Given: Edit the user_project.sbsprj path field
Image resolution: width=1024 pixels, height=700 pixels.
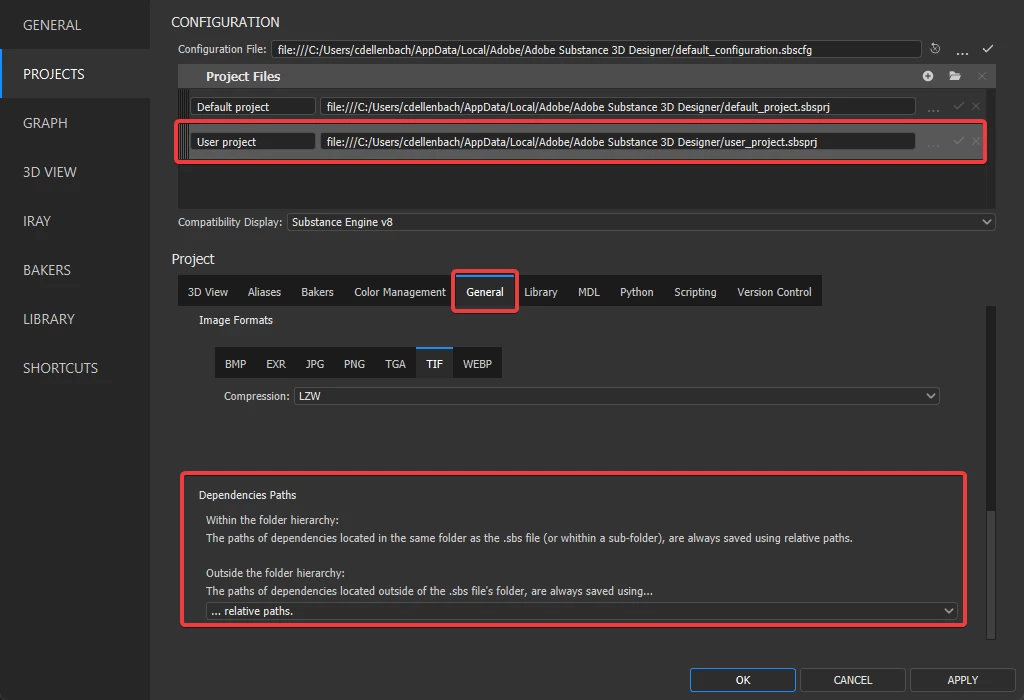Looking at the screenshot, I should click(x=617, y=142).
